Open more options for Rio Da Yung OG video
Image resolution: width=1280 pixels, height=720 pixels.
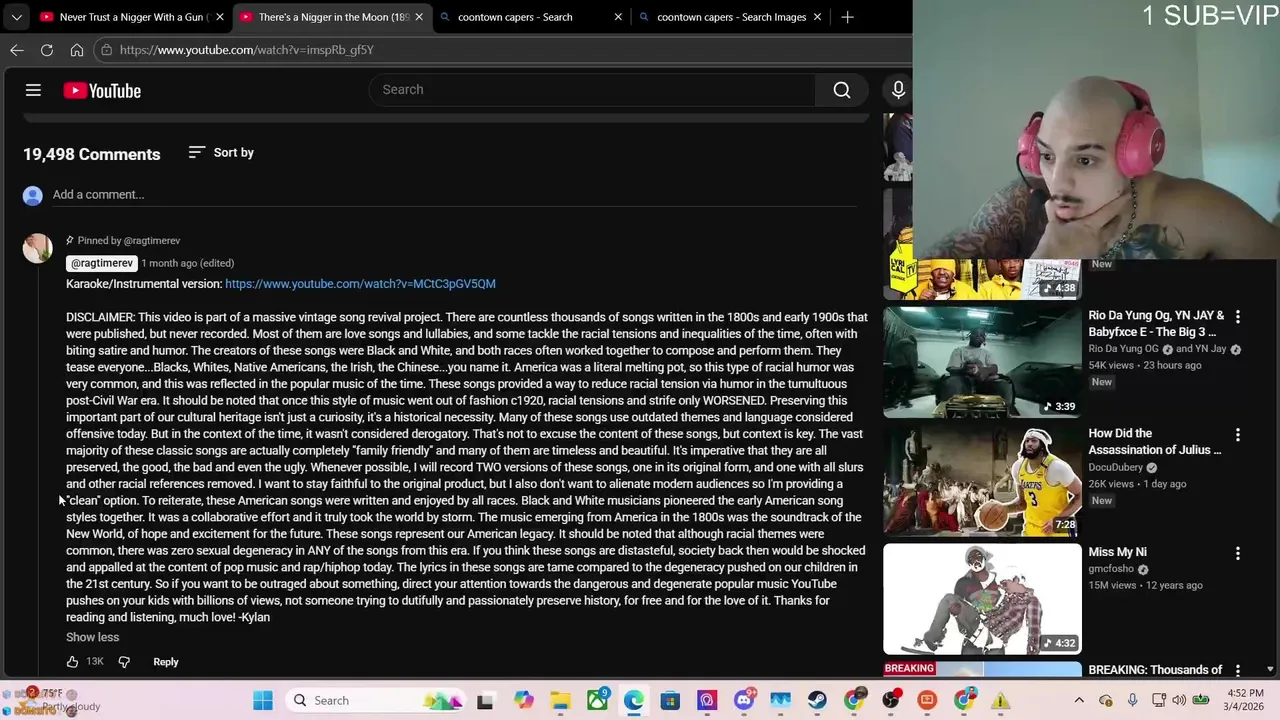pyautogui.click(x=1238, y=317)
